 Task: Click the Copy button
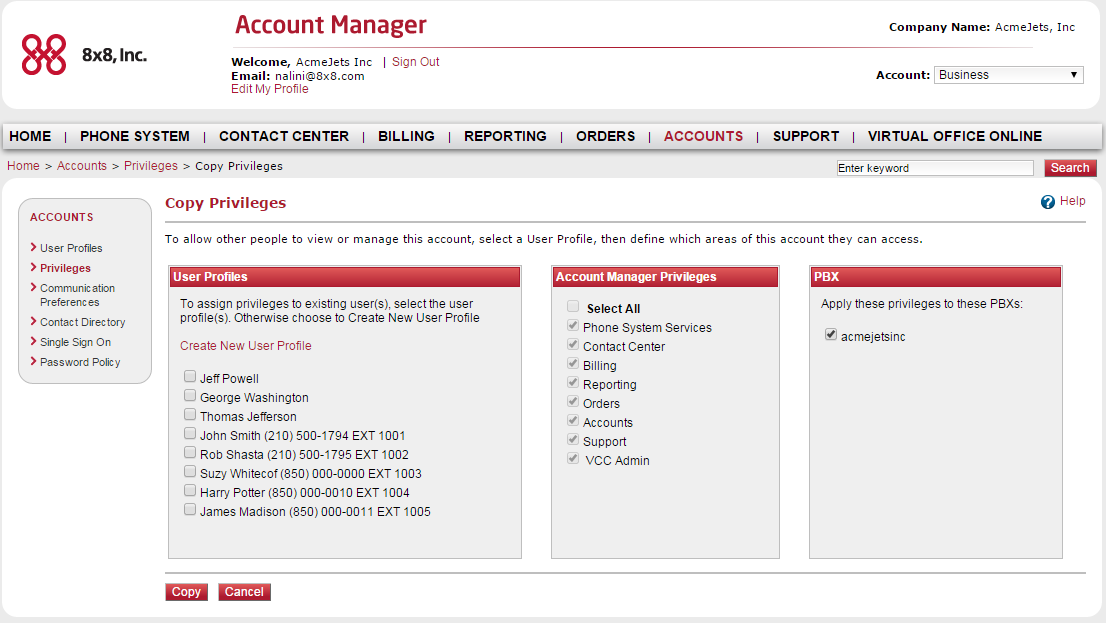tap(186, 592)
